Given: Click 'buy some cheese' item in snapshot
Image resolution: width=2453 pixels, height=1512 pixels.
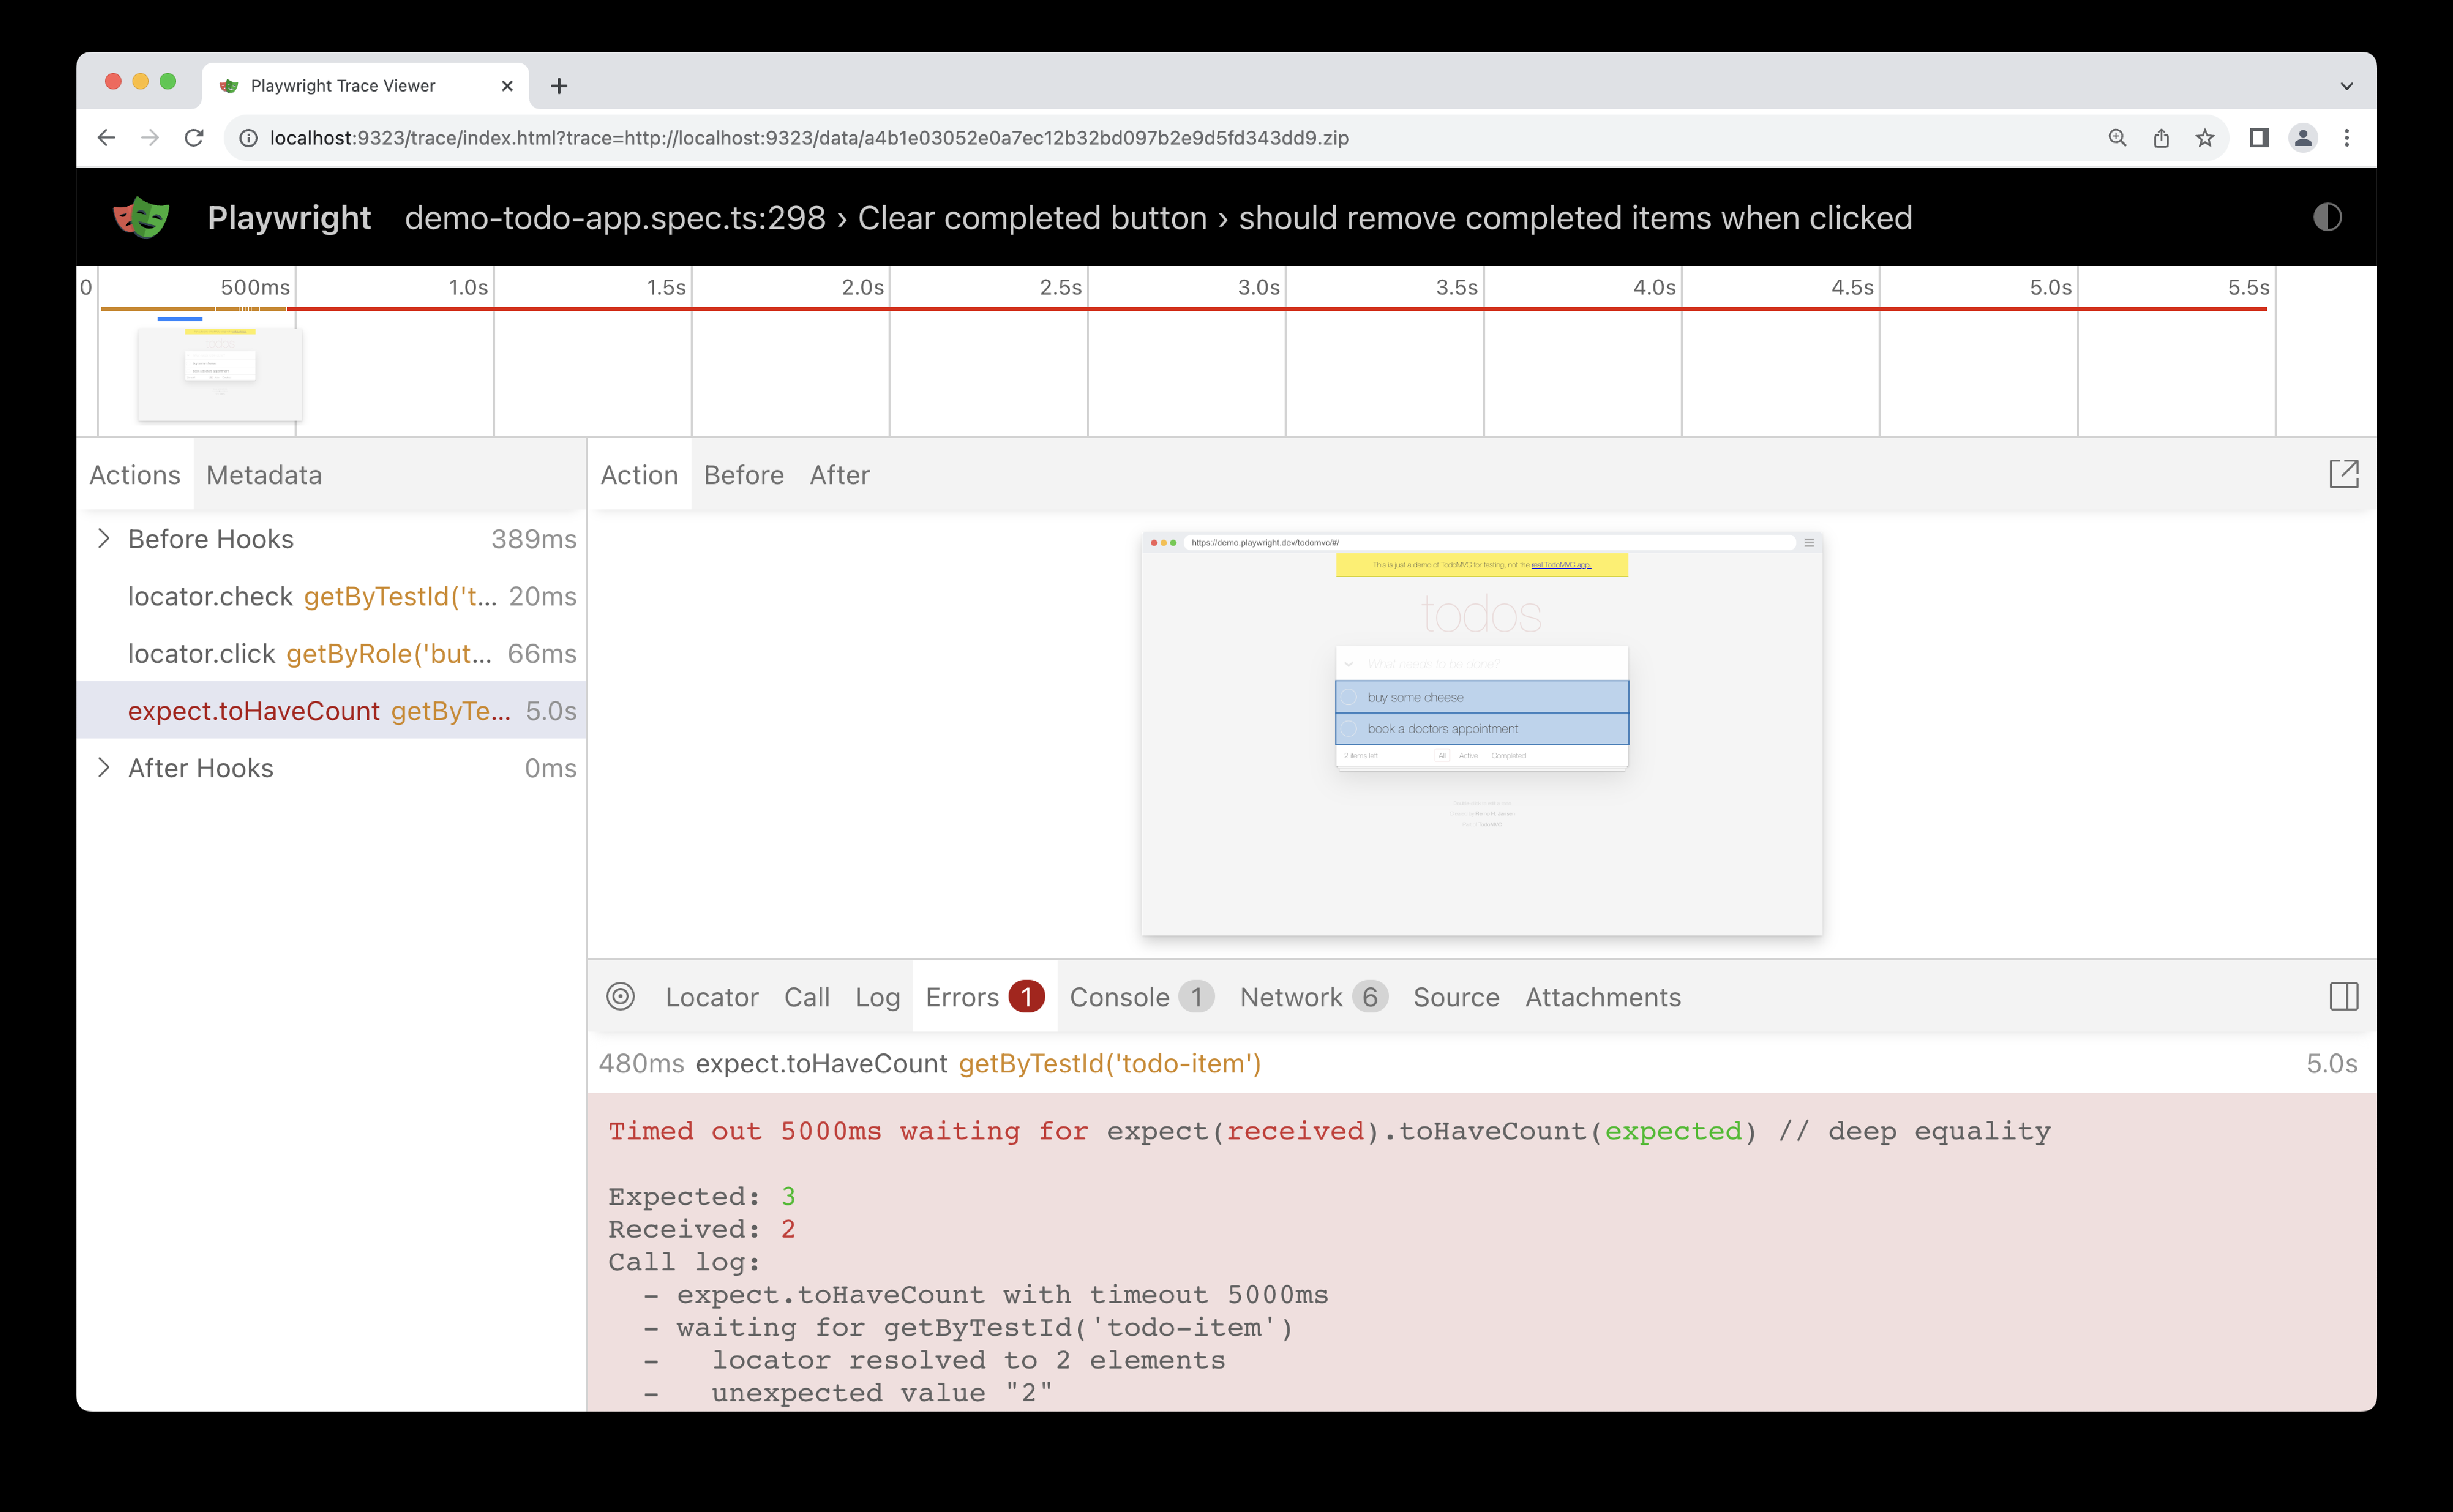Looking at the screenshot, I should [1482, 697].
